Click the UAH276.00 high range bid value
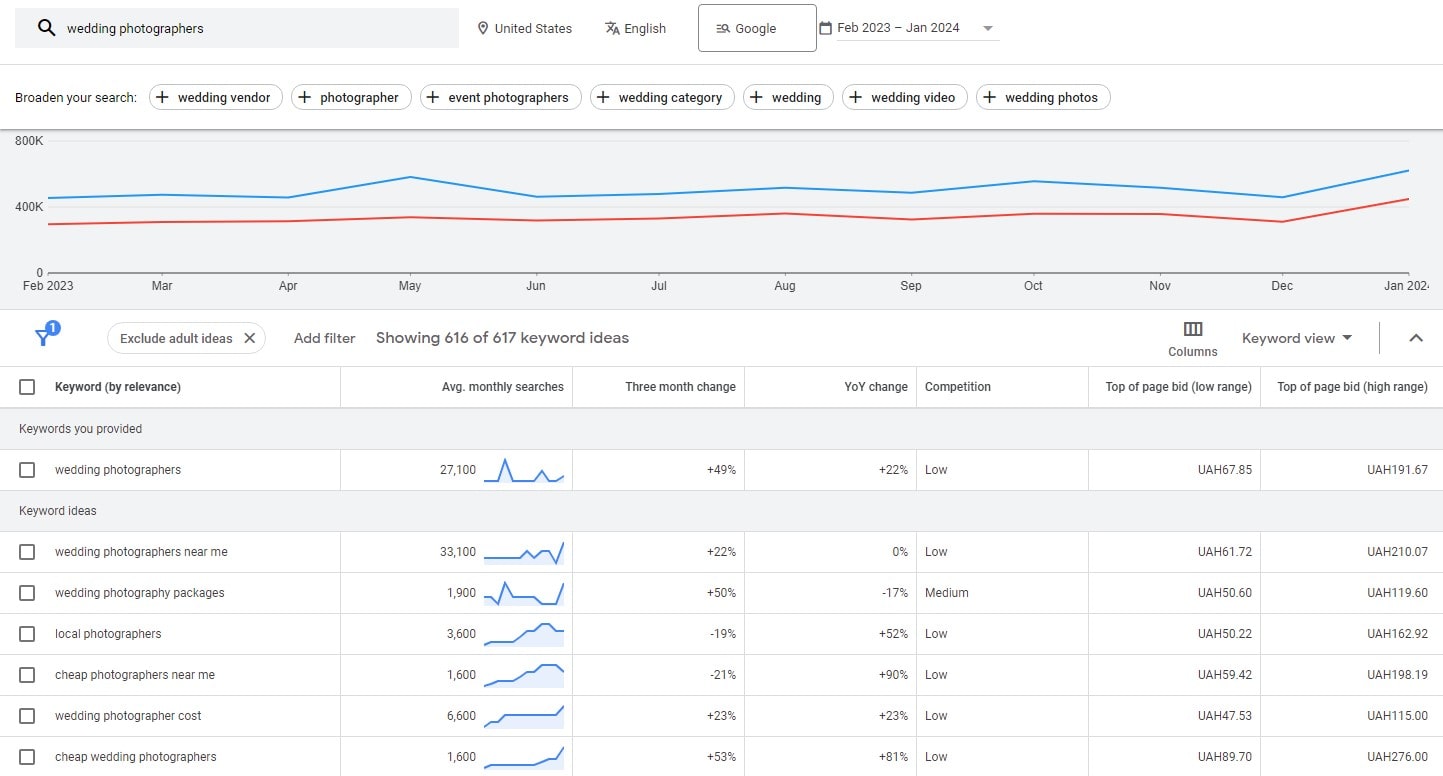Image resolution: width=1443 pixels, height=776 pixels. click(x=1397, y=757)
